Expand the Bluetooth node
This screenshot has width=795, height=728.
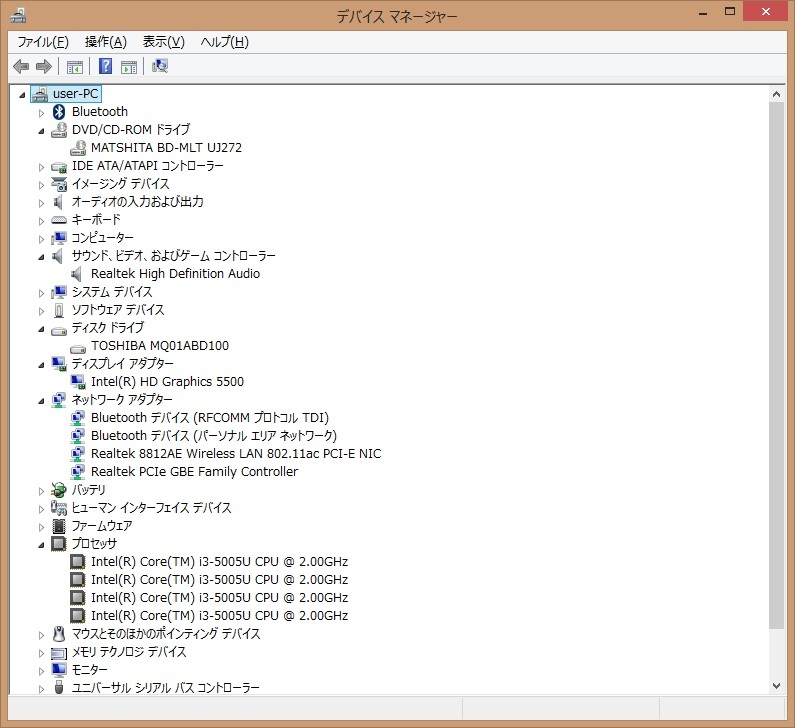[42, 113]
